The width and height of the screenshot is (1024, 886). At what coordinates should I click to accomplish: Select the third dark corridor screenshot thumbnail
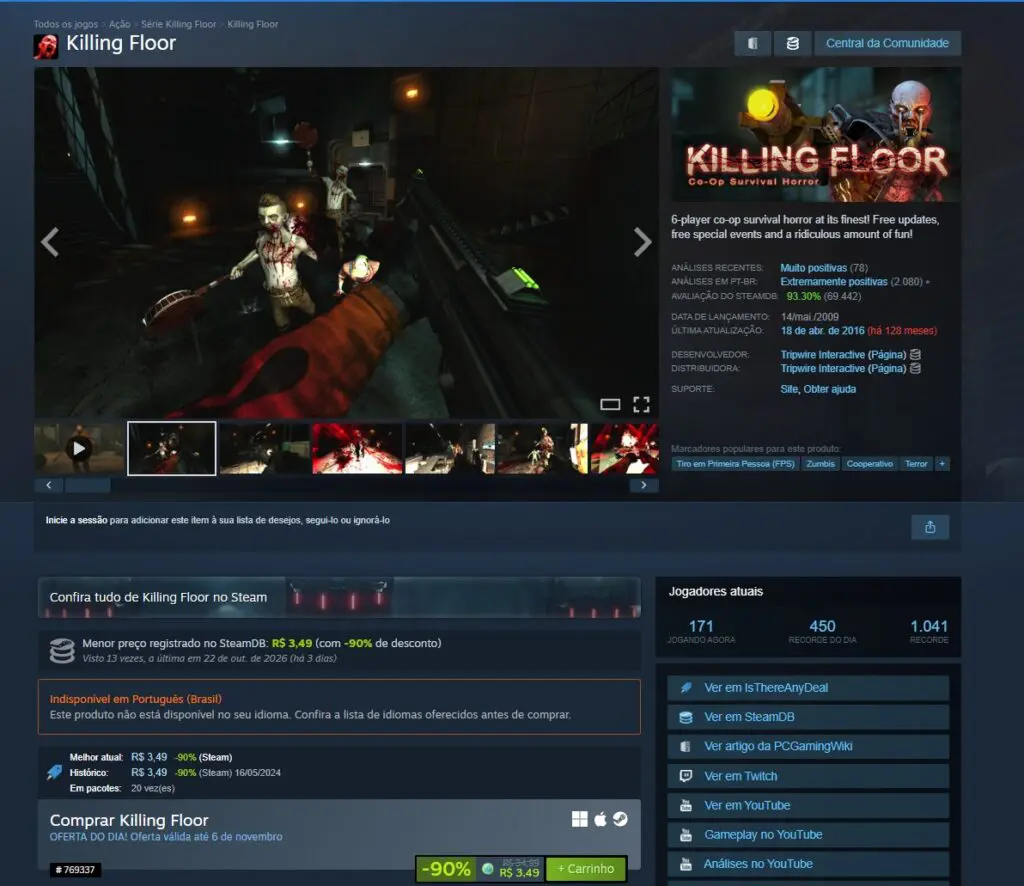pyautogui.click(x=264, y=449)
